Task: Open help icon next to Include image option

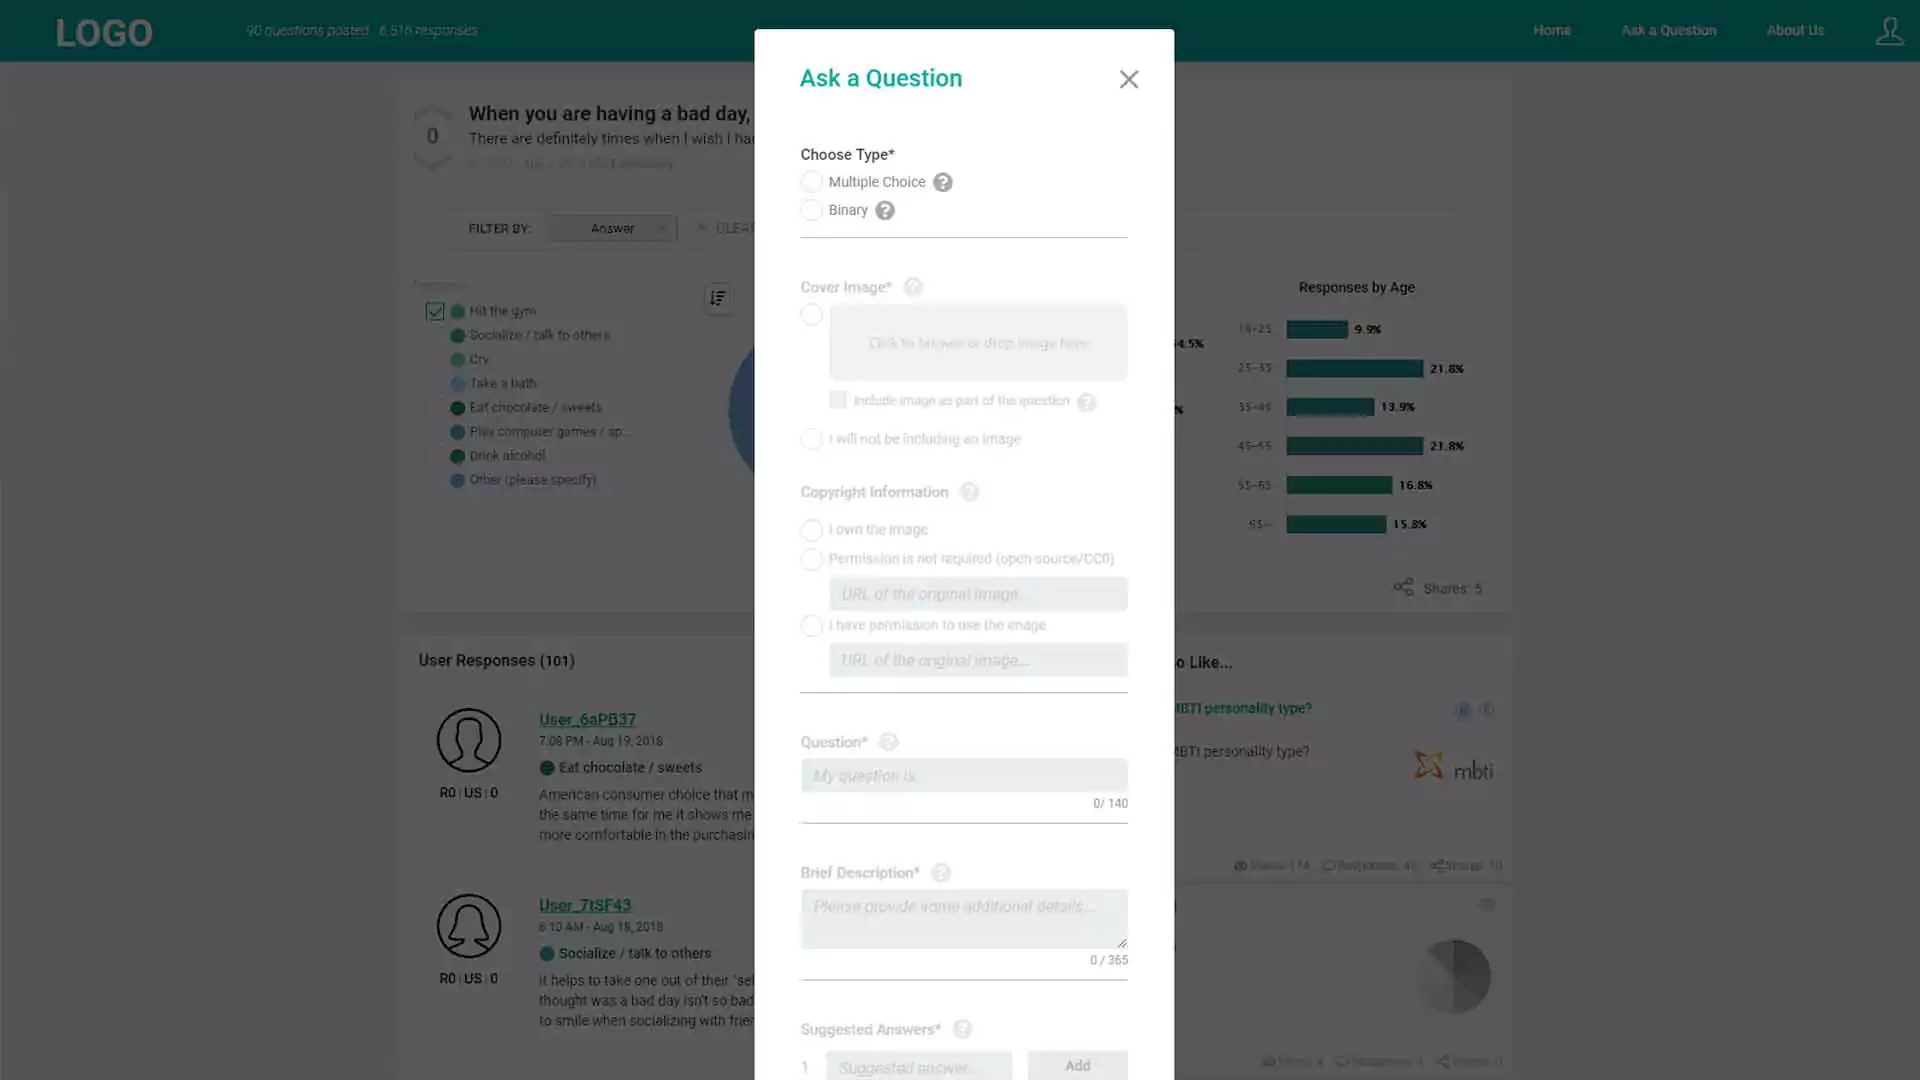Action: (x=1086, y=402)
